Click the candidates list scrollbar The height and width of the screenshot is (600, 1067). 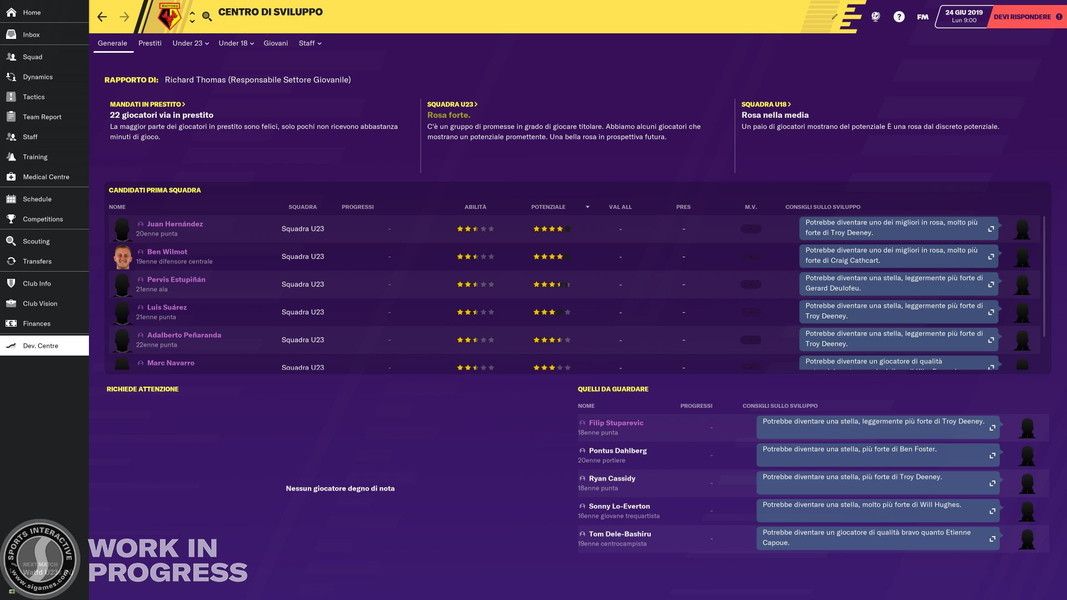pos(1044,276)
